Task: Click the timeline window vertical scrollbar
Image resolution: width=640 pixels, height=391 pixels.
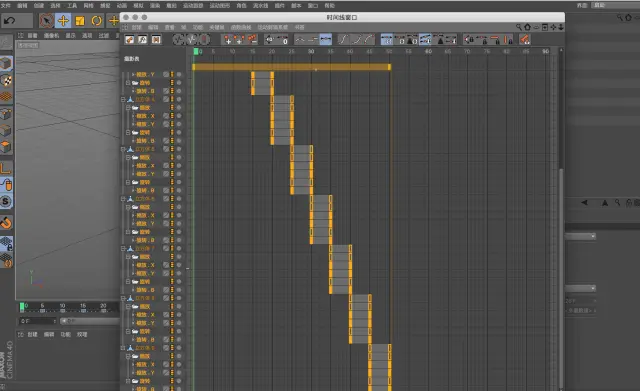Action: pyautogui.click(x=561, y=278)
